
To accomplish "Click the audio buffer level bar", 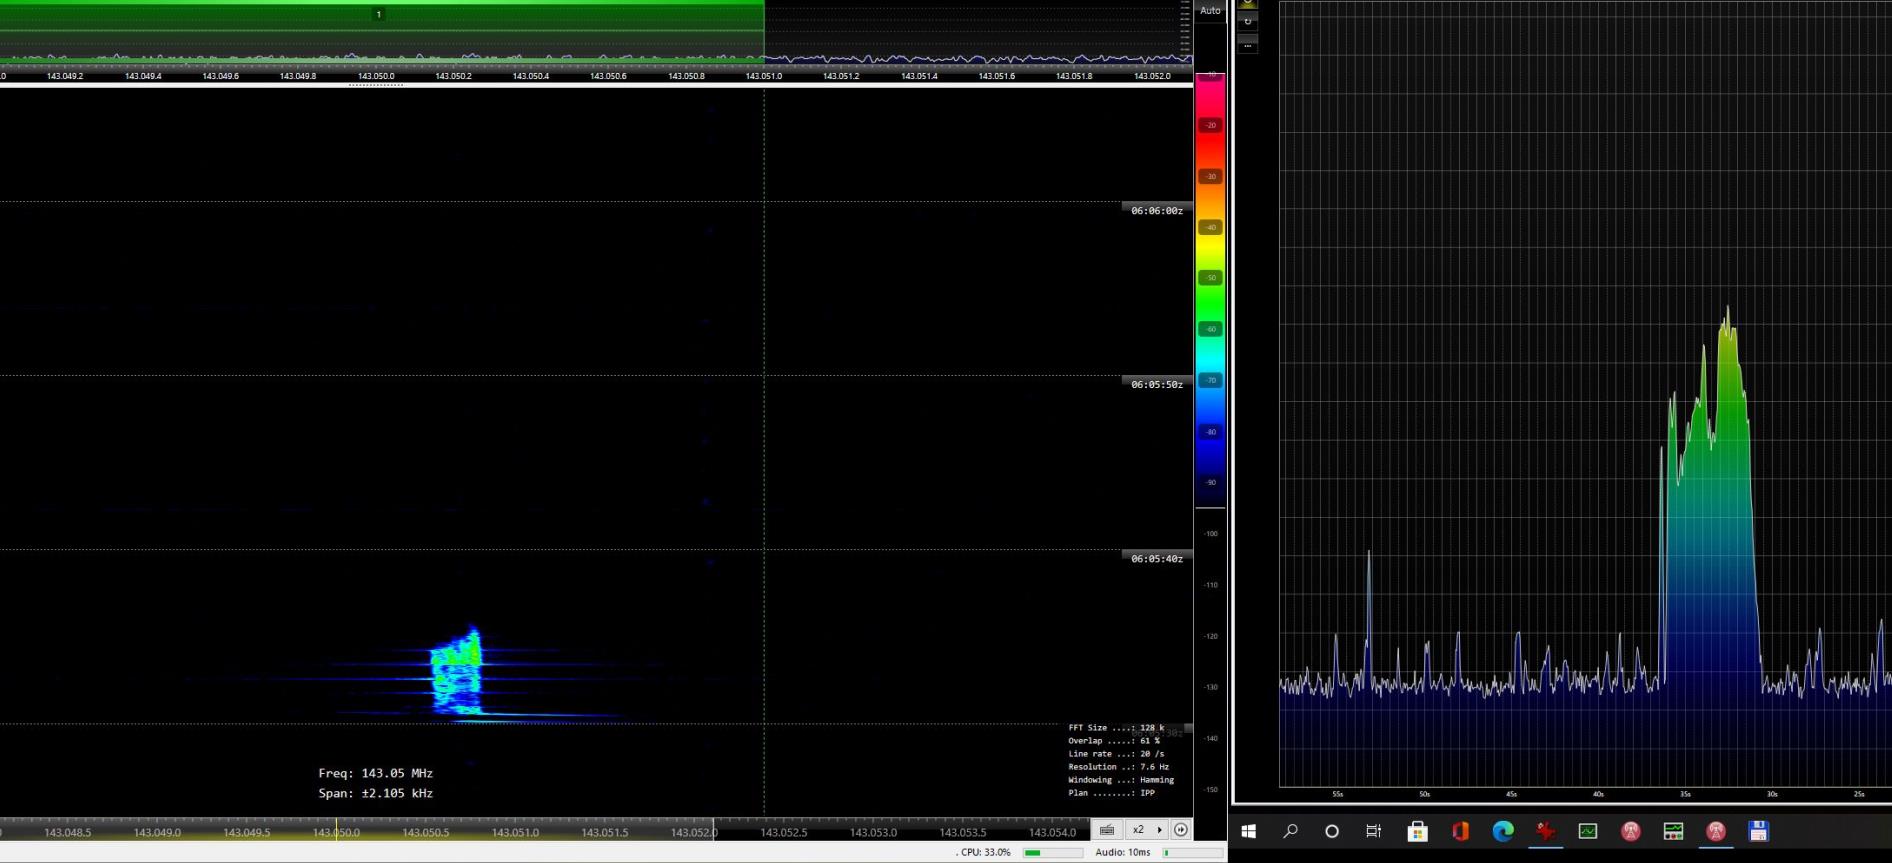I will click(1193, 852).
